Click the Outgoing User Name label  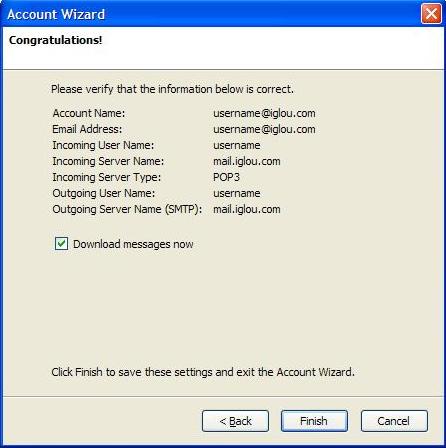[x=104, y=193]
